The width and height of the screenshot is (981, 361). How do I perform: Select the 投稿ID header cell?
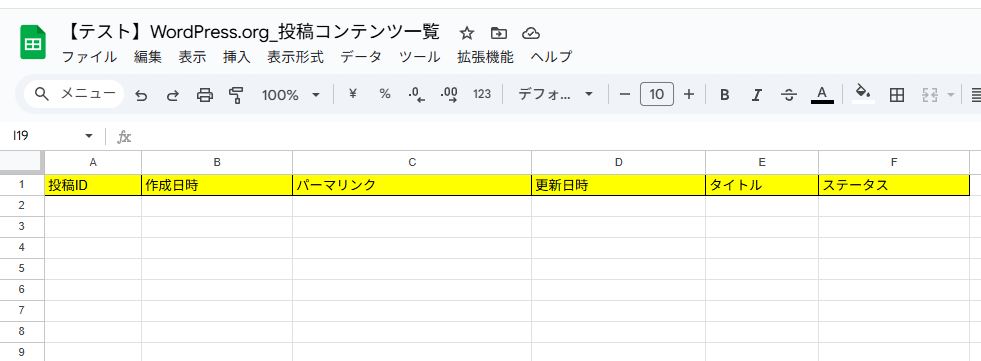[x=93, y=185]
